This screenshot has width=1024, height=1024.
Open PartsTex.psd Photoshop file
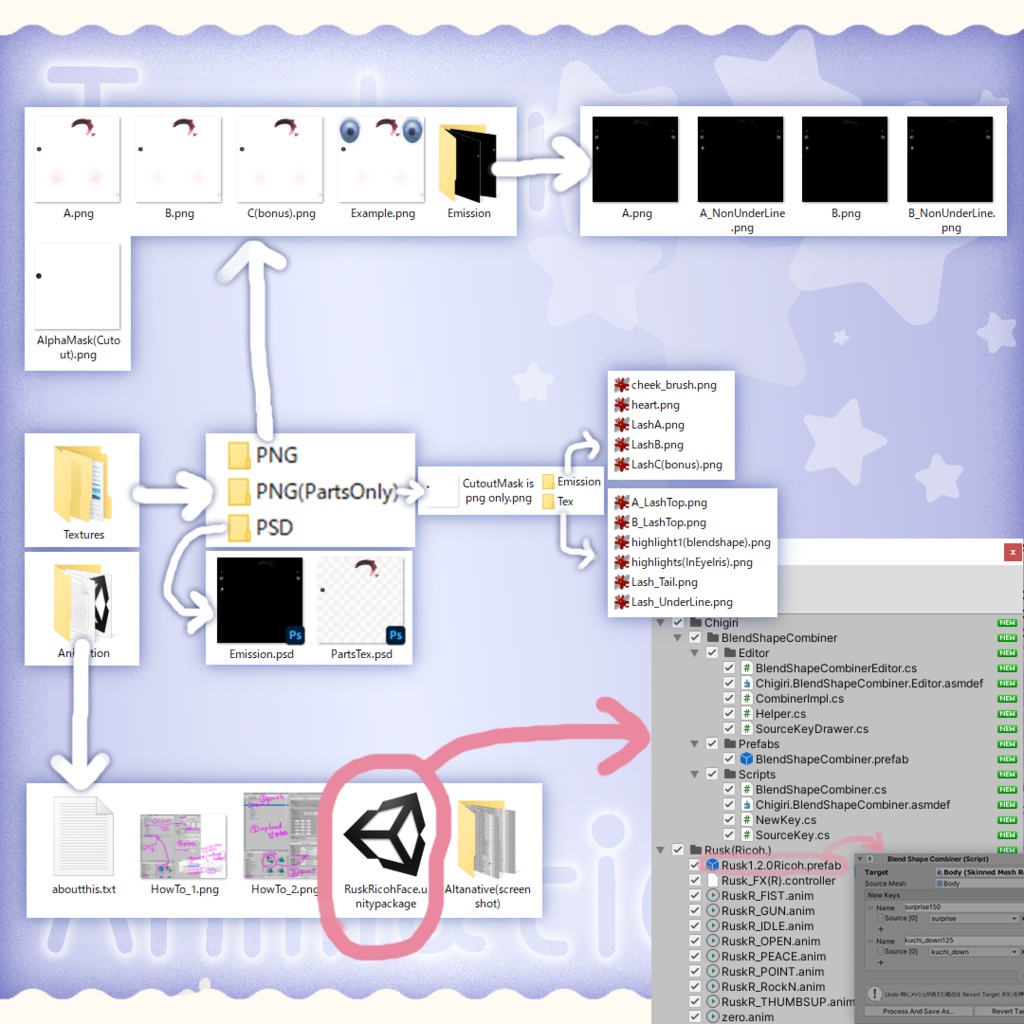click(361, 600)
